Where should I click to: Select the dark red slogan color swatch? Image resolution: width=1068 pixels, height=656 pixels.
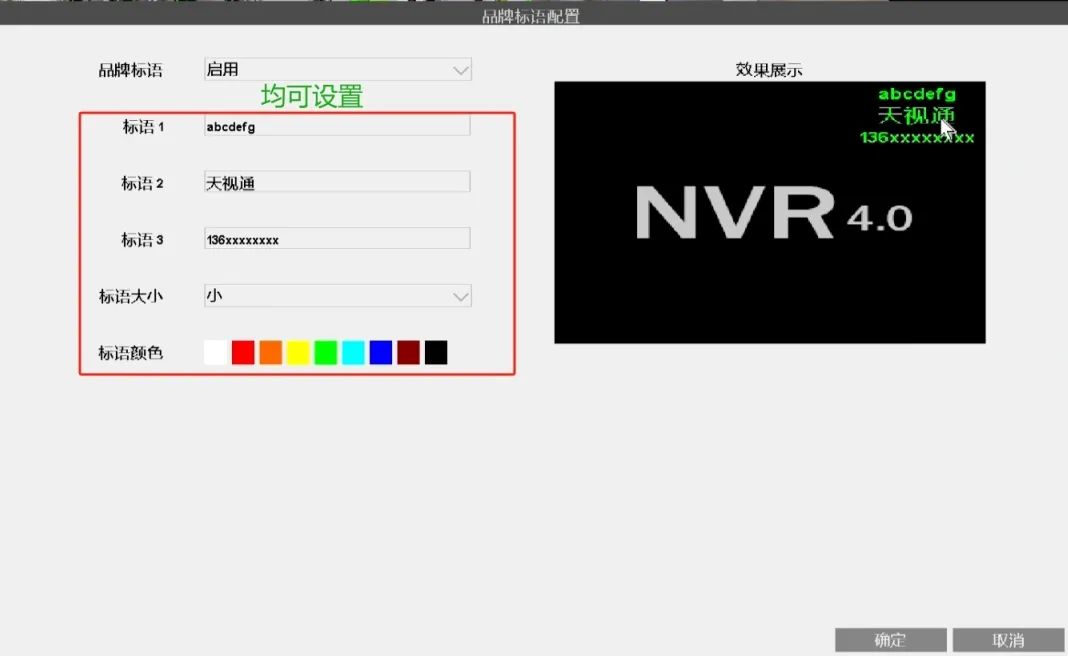tap(409, 352)
